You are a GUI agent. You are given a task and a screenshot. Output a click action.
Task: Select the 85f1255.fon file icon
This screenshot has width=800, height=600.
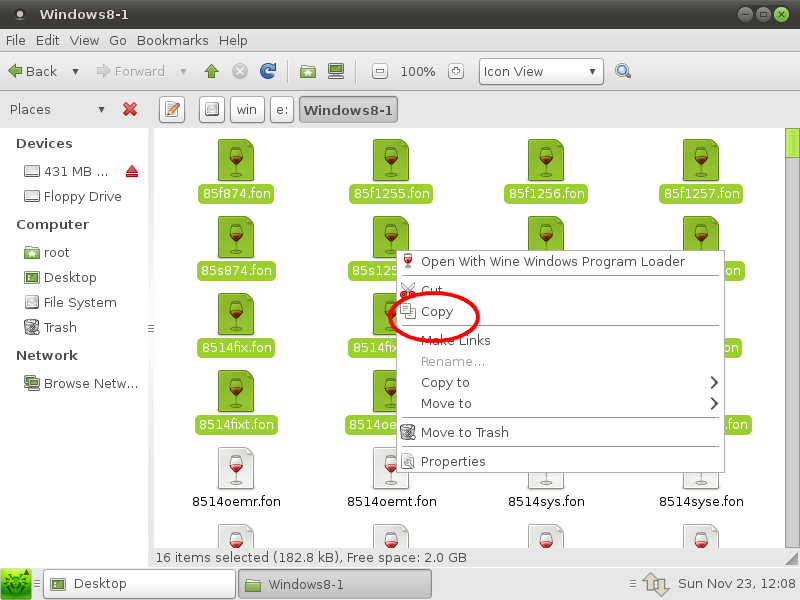pyautogui.click(x=391, y=160)
